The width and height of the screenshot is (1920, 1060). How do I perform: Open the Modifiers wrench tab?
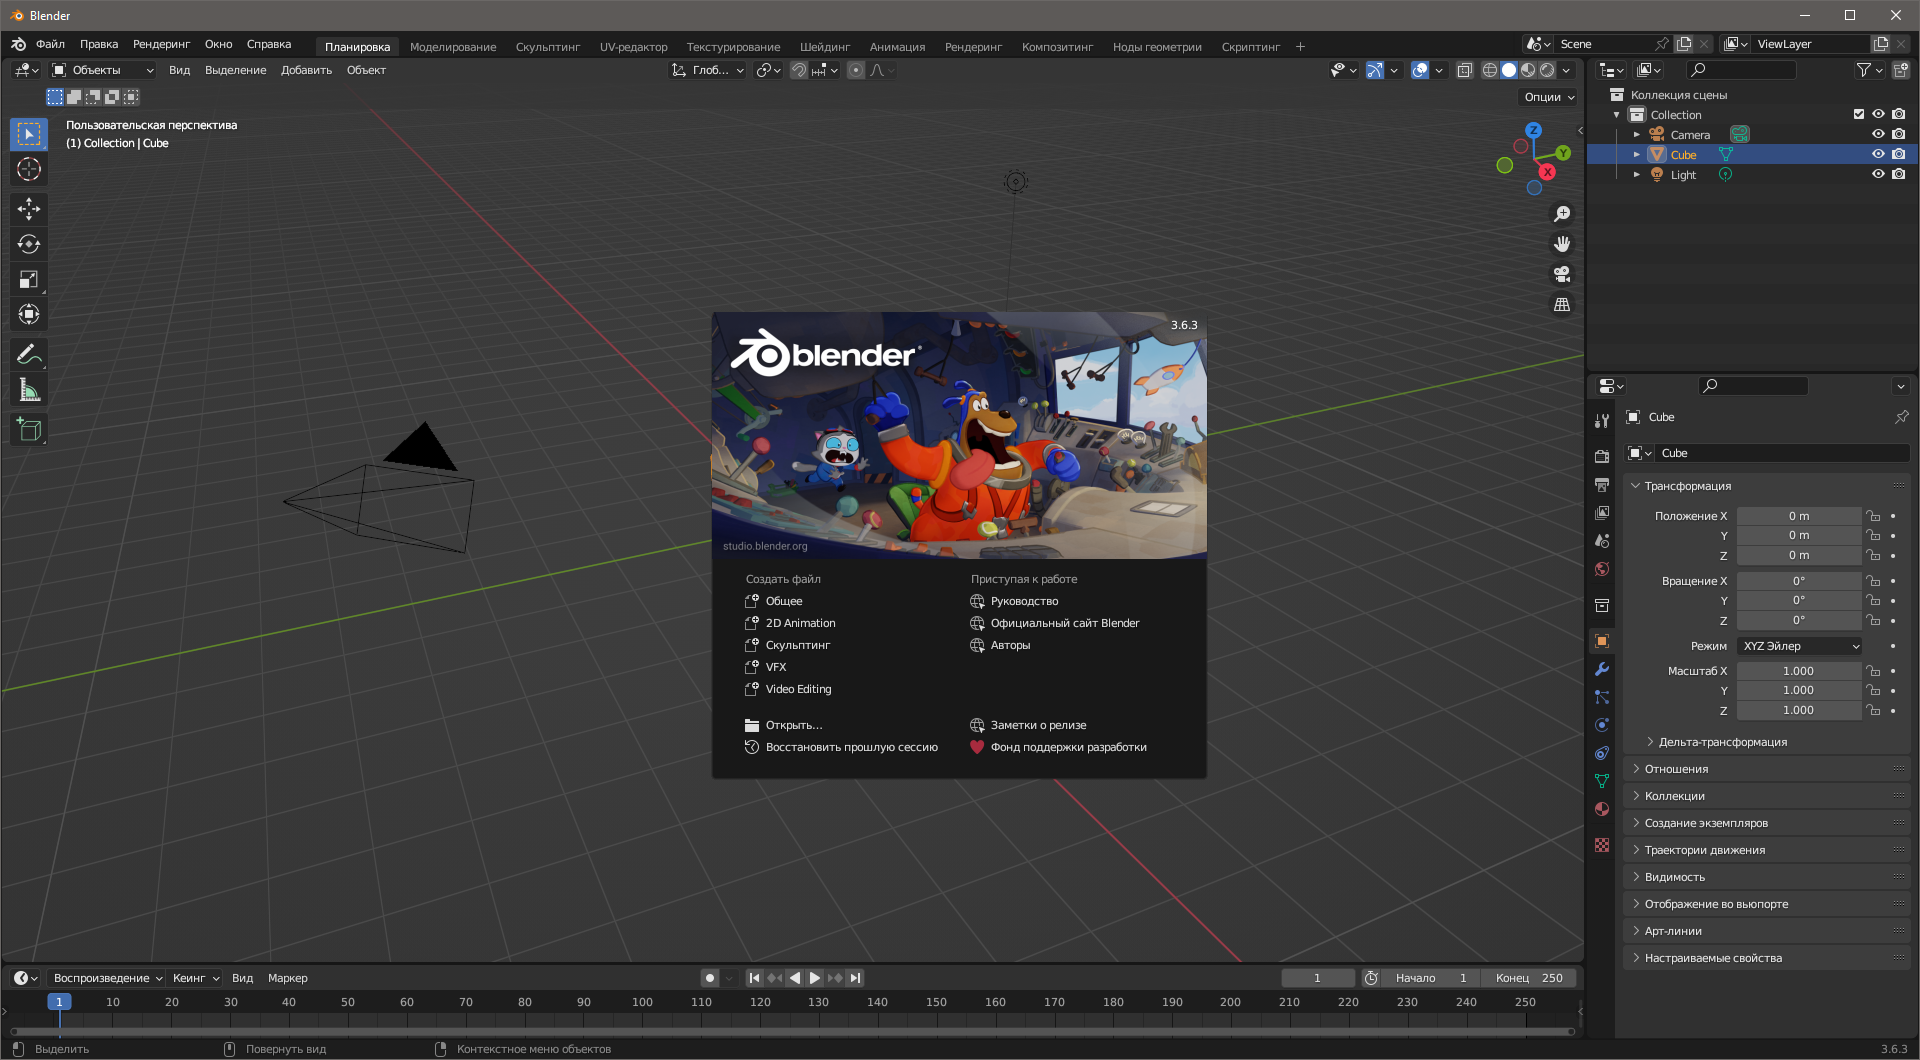coord(1602,669)
